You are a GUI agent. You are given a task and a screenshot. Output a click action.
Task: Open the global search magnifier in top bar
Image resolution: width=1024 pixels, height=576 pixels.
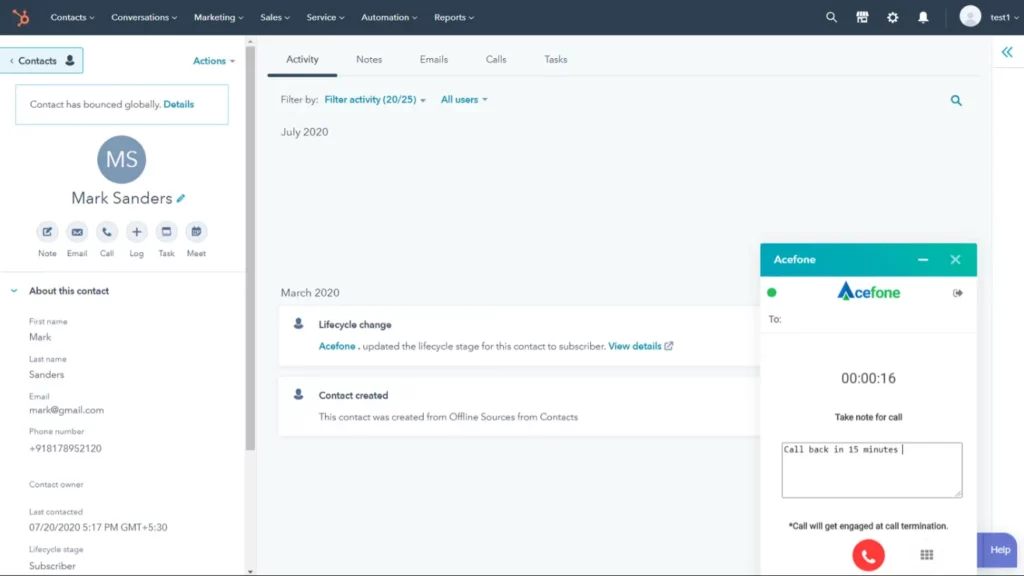pos(831,18)
